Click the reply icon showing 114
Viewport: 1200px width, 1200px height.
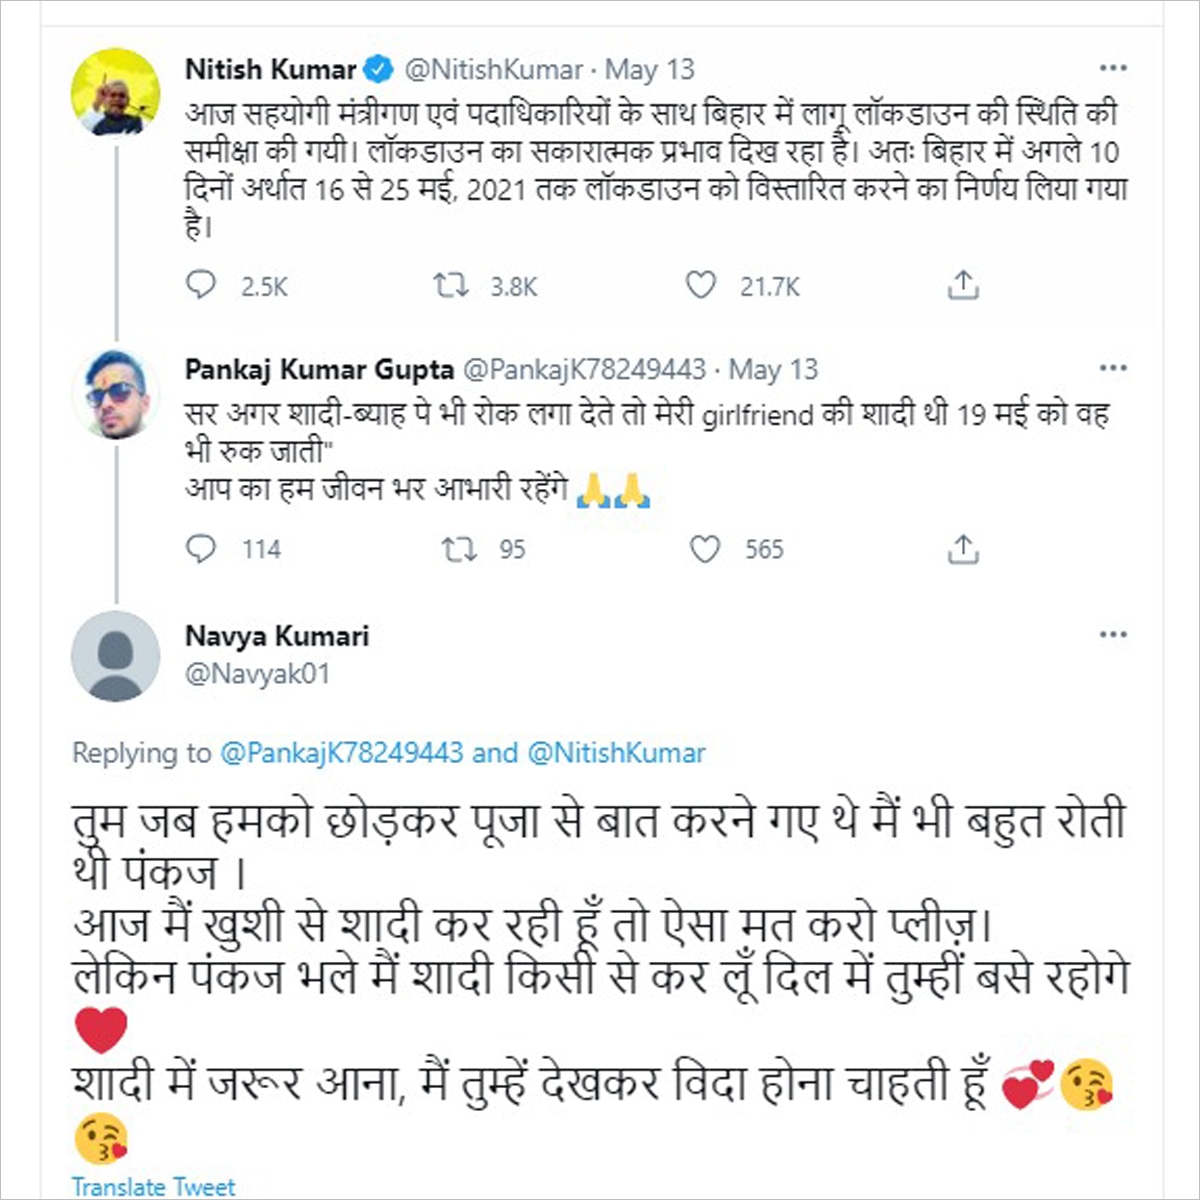202,548
